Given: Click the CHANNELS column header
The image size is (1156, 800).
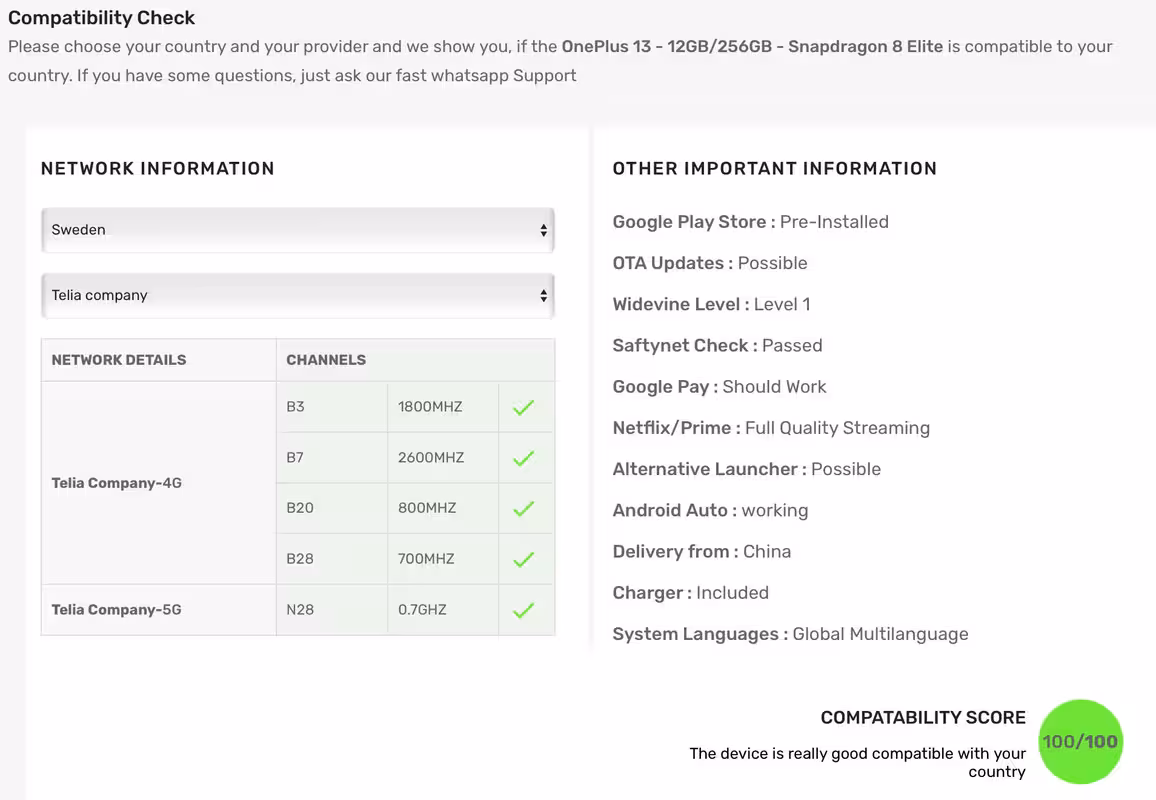Looking at the screenshot, I should click(x=326, y=360).
